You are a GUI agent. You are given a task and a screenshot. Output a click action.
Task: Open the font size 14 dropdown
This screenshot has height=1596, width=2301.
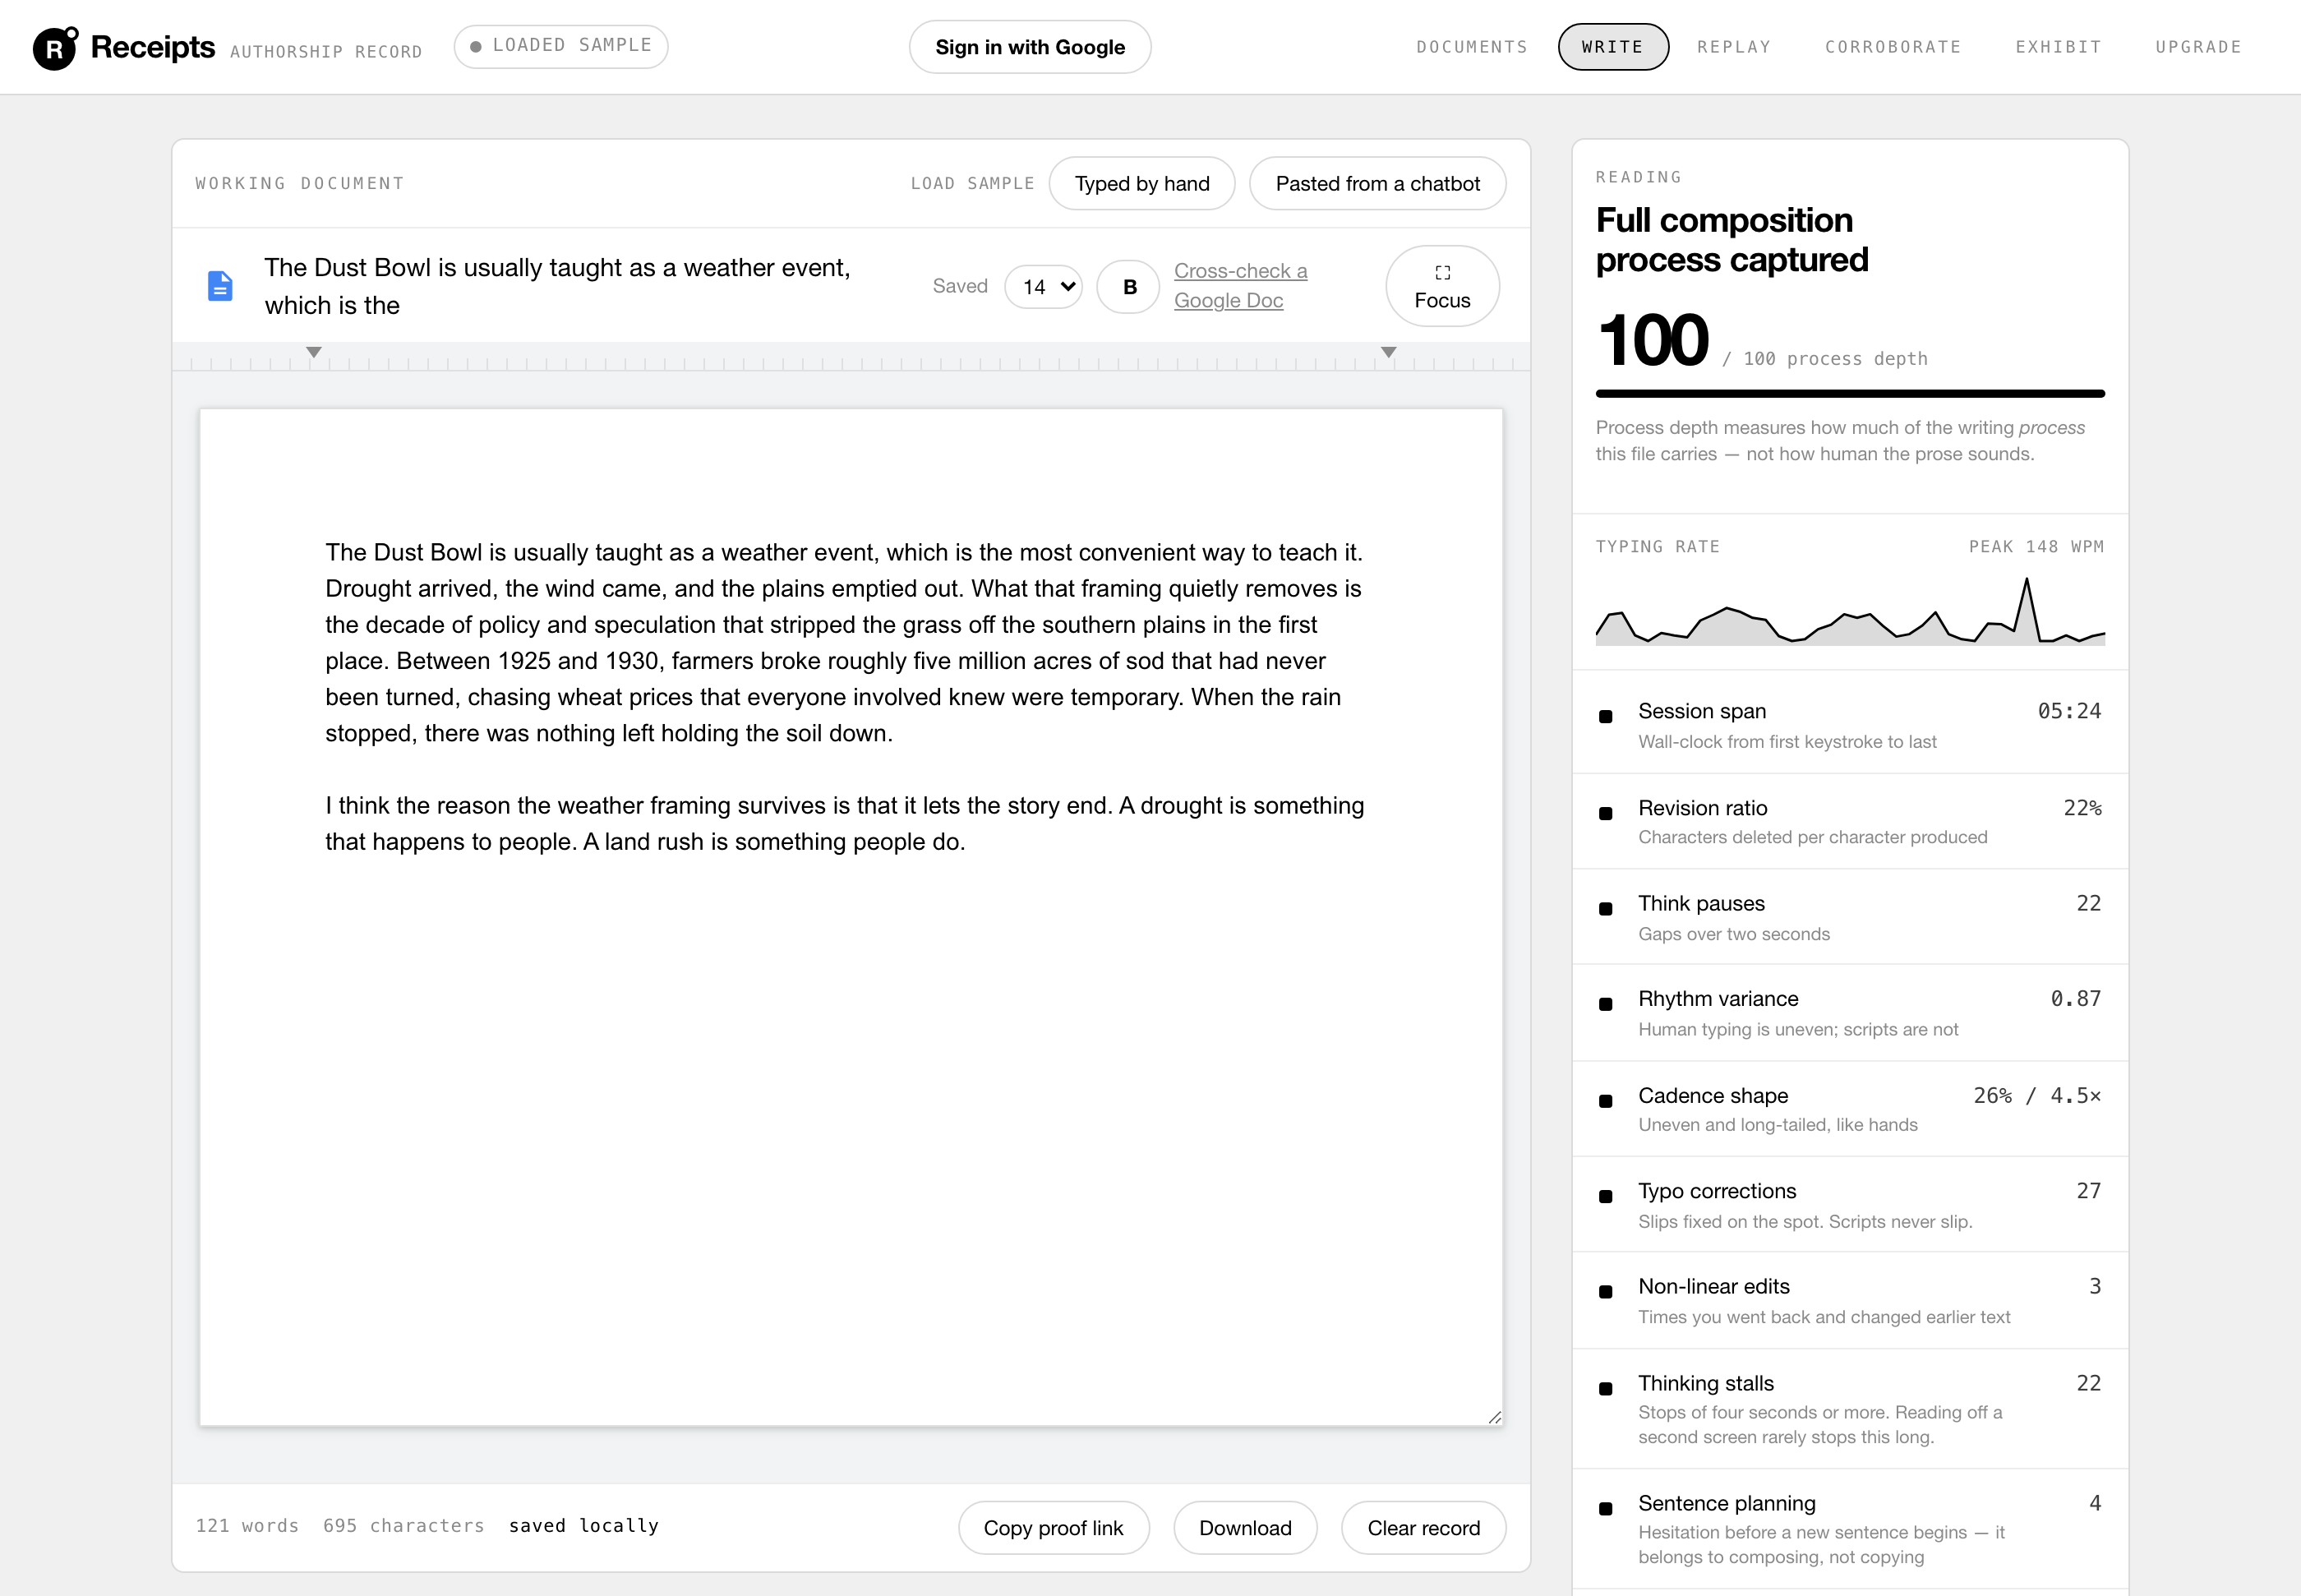pyautogui.click(x=1043, y=287)
